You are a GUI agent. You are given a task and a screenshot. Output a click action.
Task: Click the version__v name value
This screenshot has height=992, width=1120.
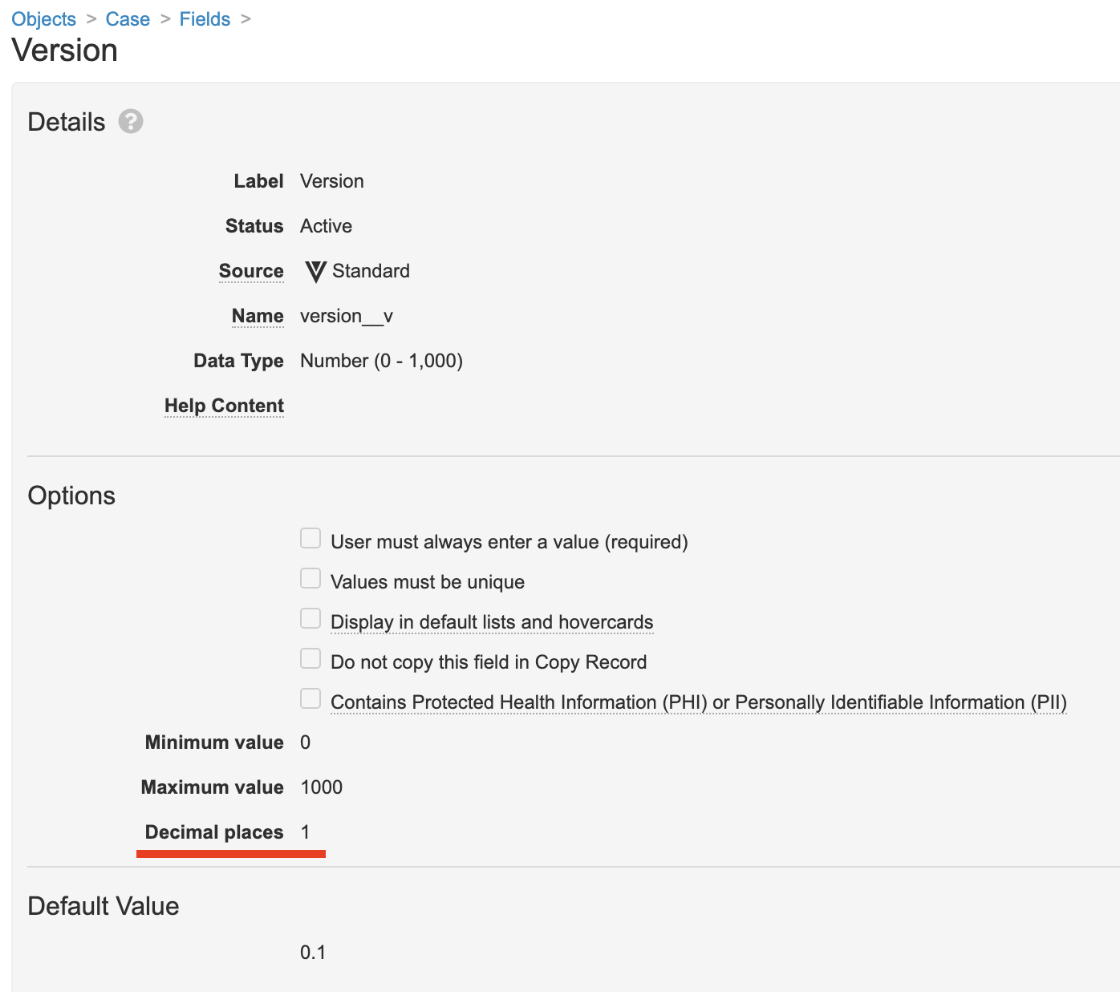[346, 316]
